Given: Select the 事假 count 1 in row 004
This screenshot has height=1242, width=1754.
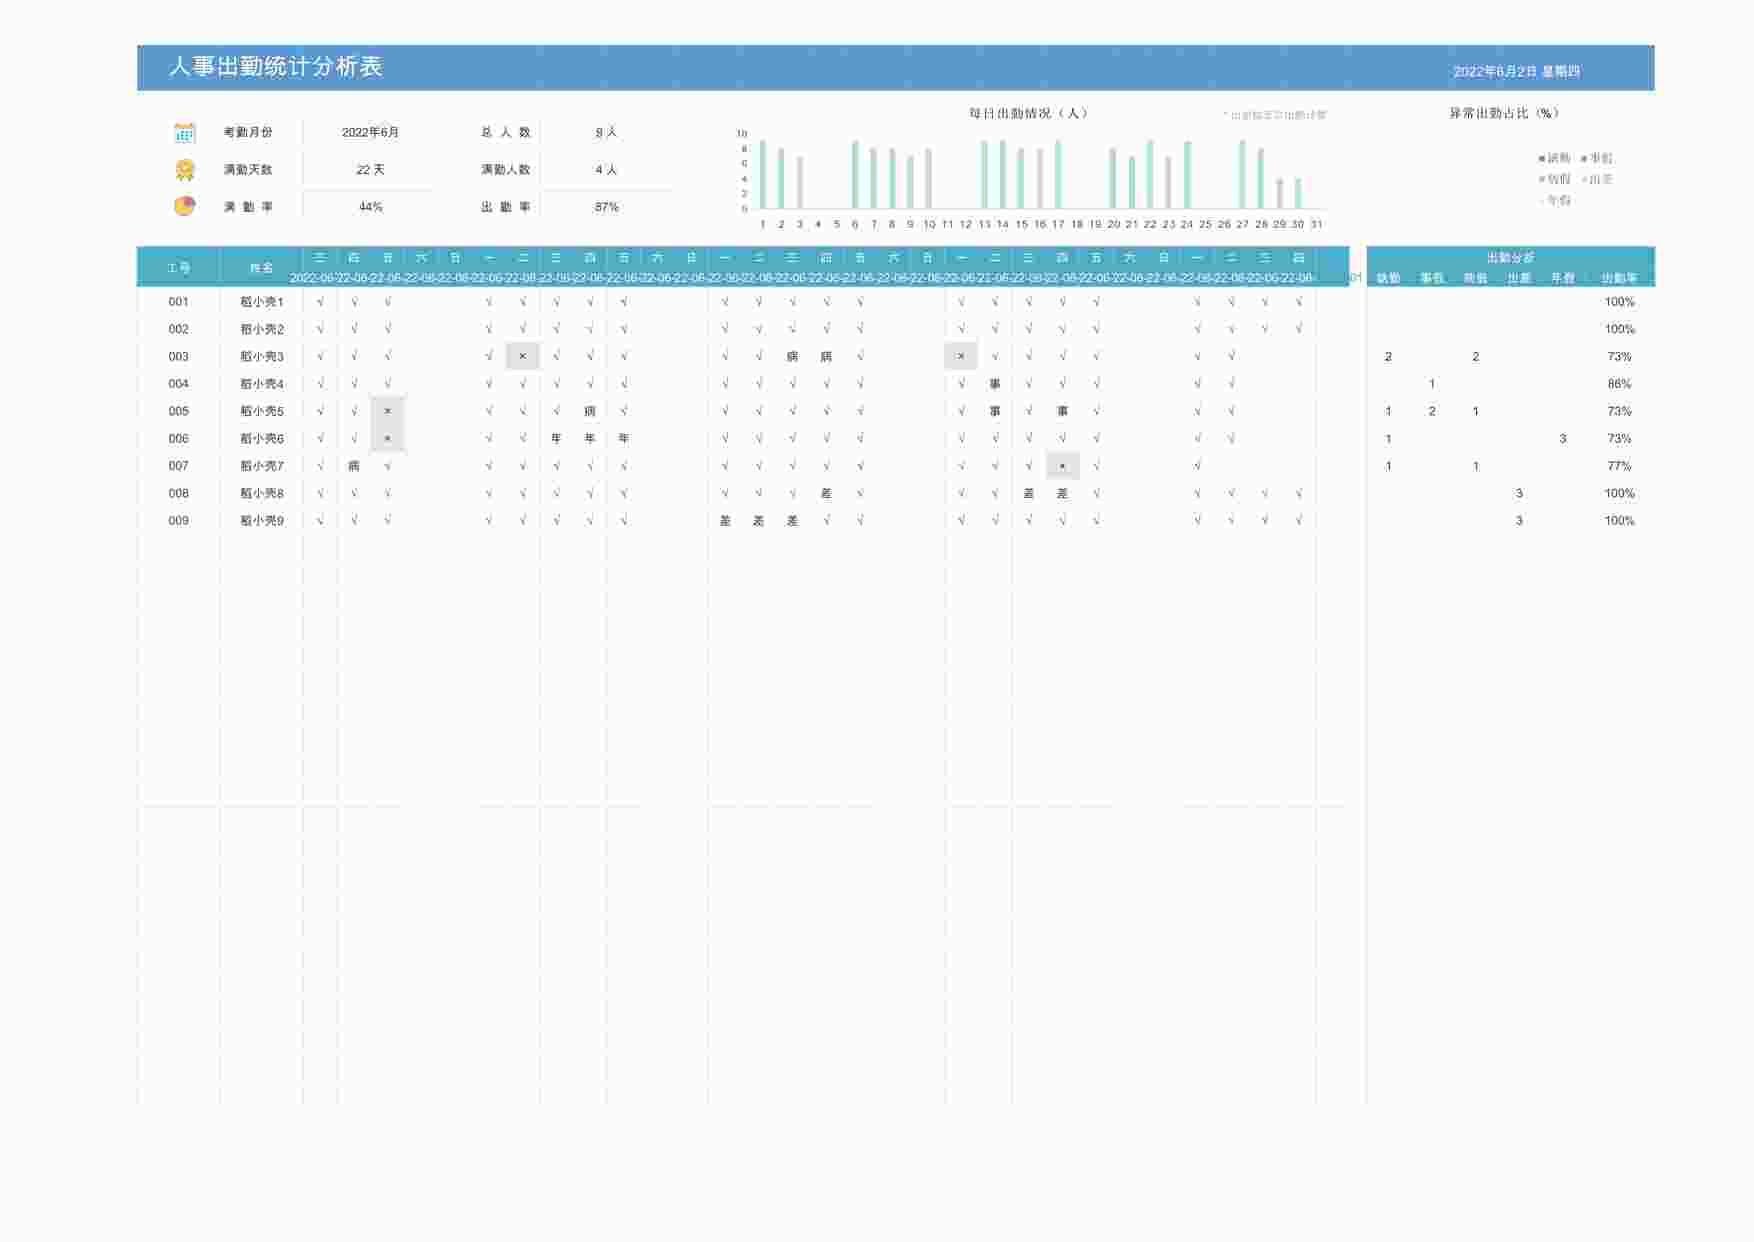Looking at the screenshot, I should 1432,384.
